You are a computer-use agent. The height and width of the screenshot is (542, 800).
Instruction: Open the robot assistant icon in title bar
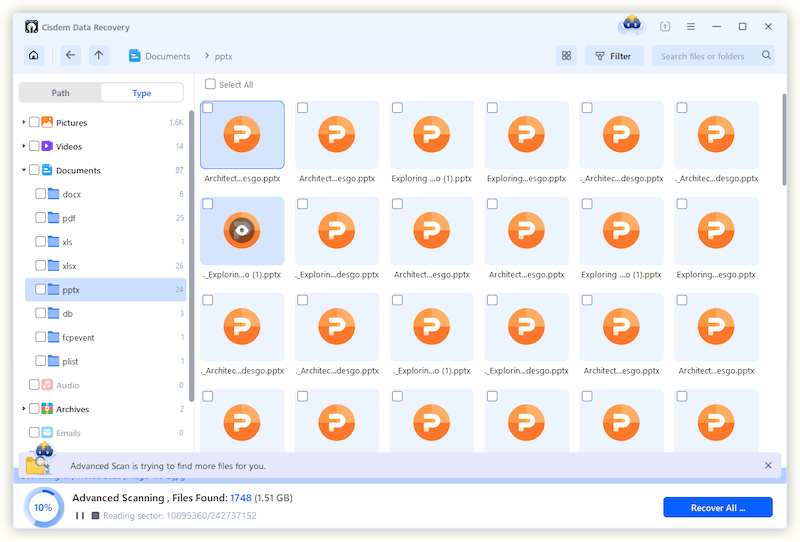point(632,24)
